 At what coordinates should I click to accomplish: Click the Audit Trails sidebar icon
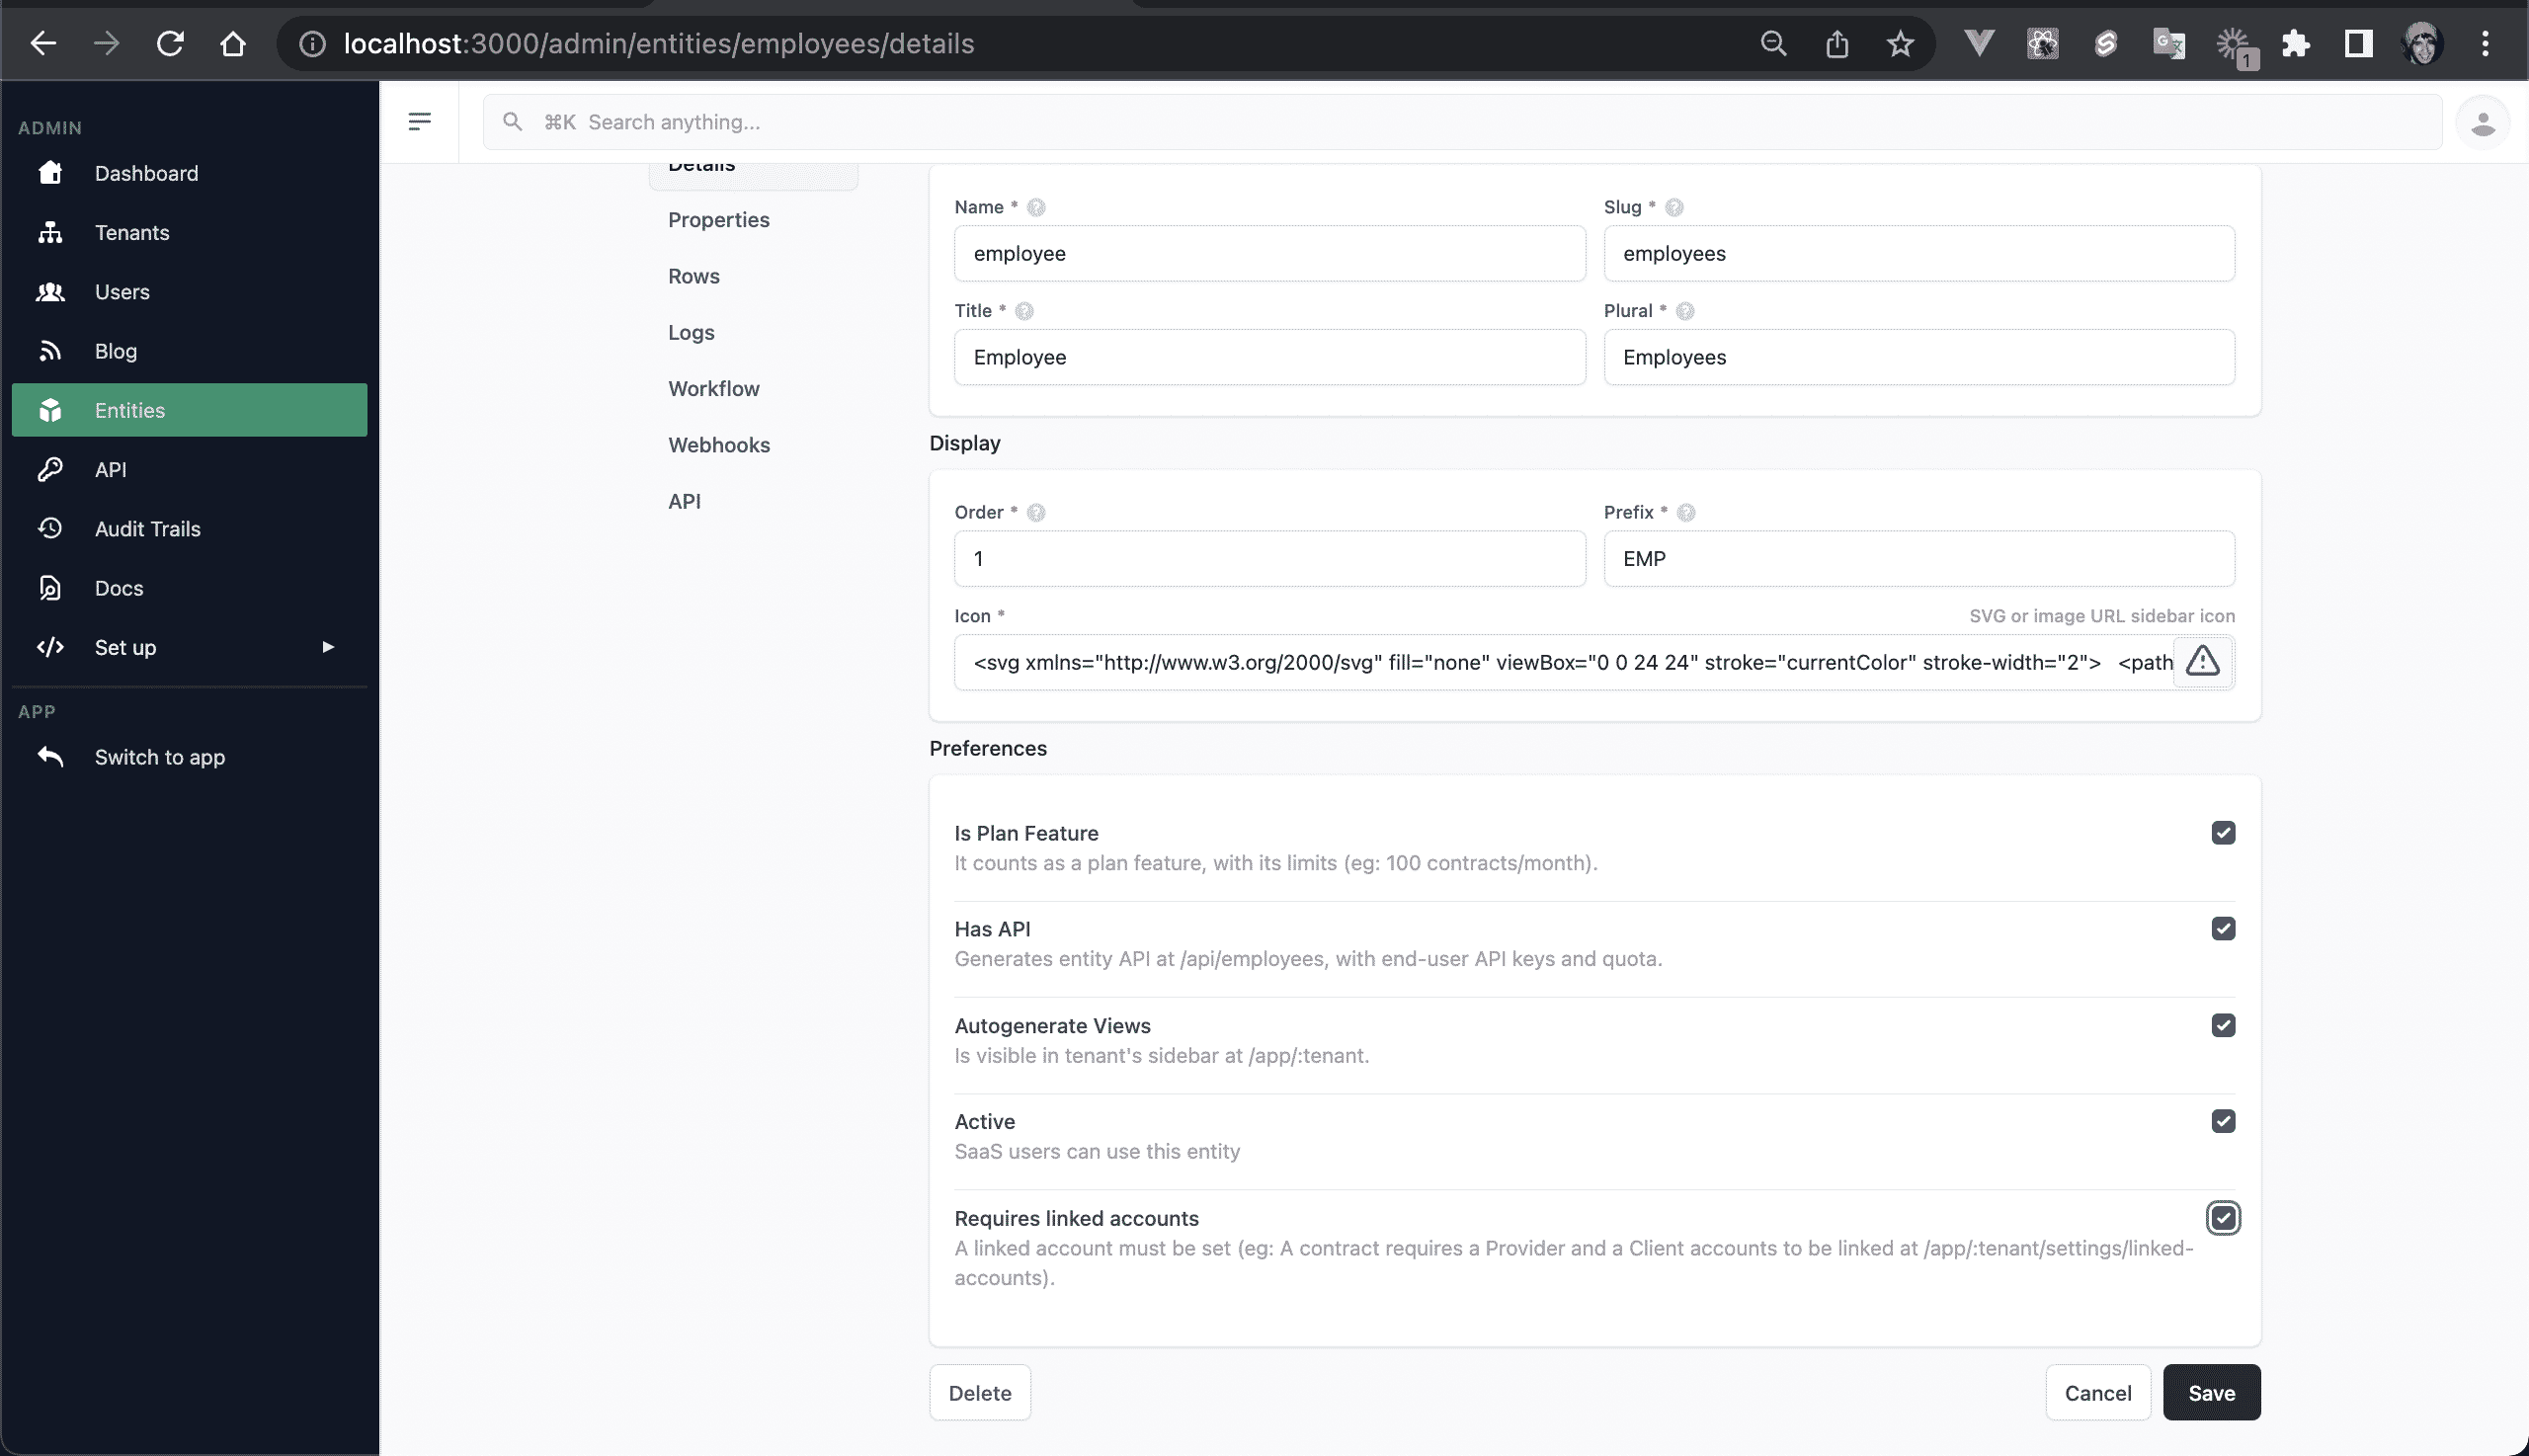coord(48,528)
